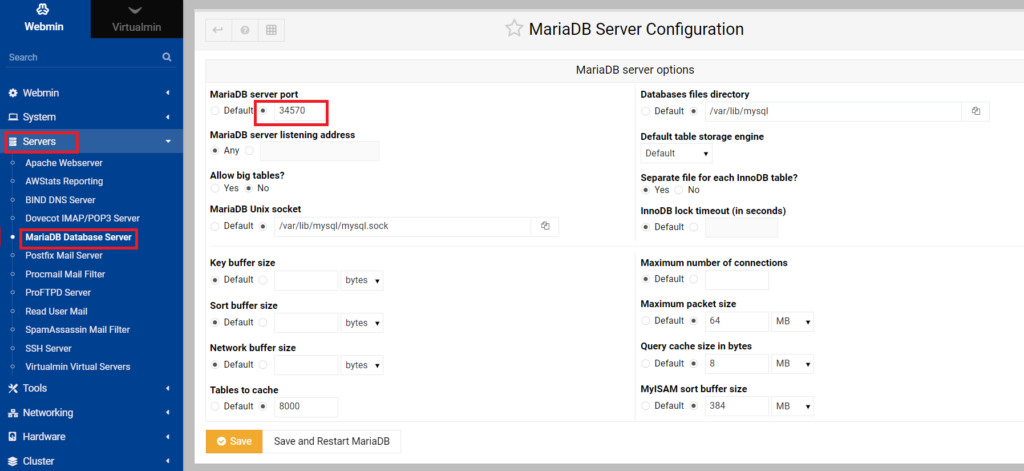Open MyISAM sort buffer size units dropdown
The height and width of the screenshot is (471, 1024).
click(x=793, y=406)
